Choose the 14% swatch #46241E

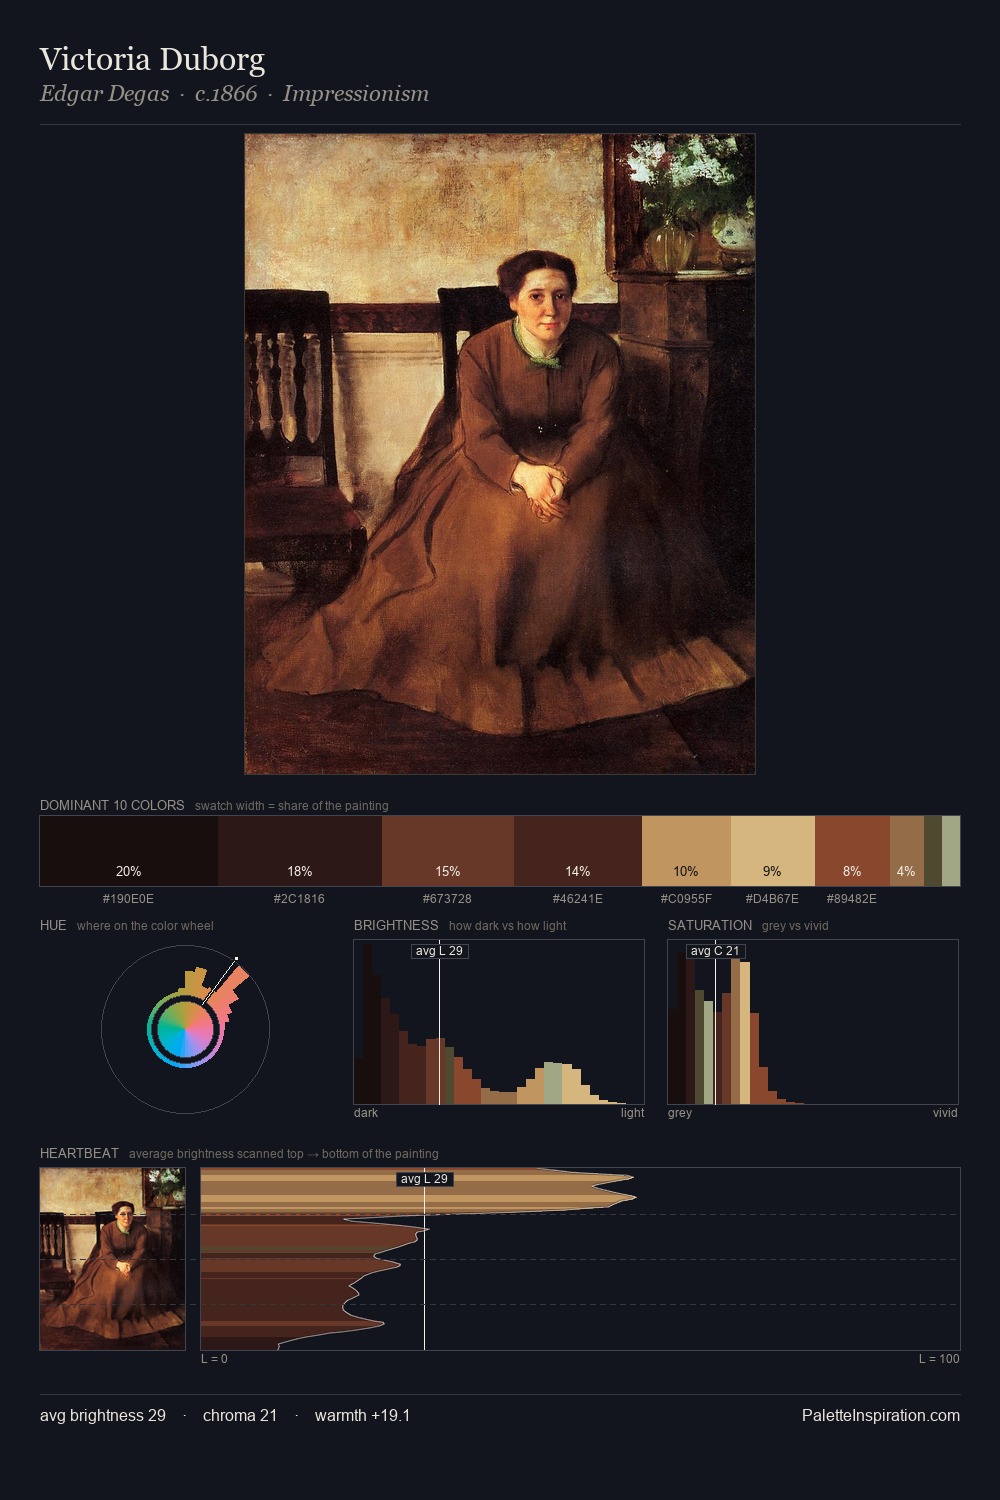[x=578, y=851]
